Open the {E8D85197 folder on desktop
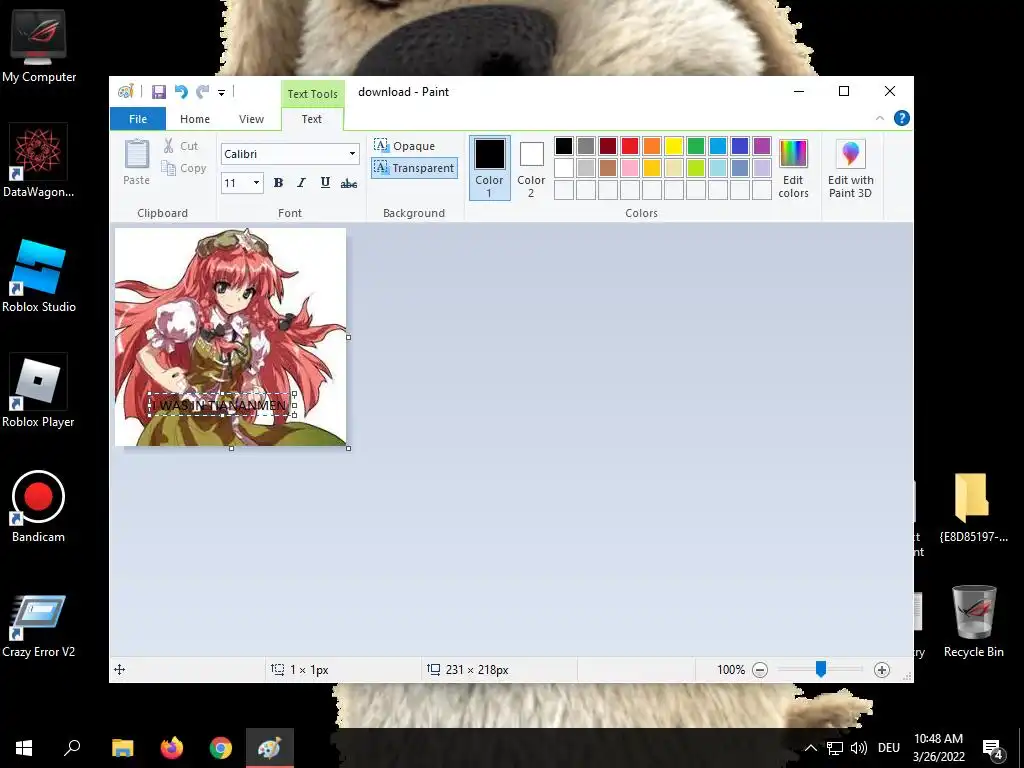This screenshot has height=768, width=1024. tap(974, 508)
